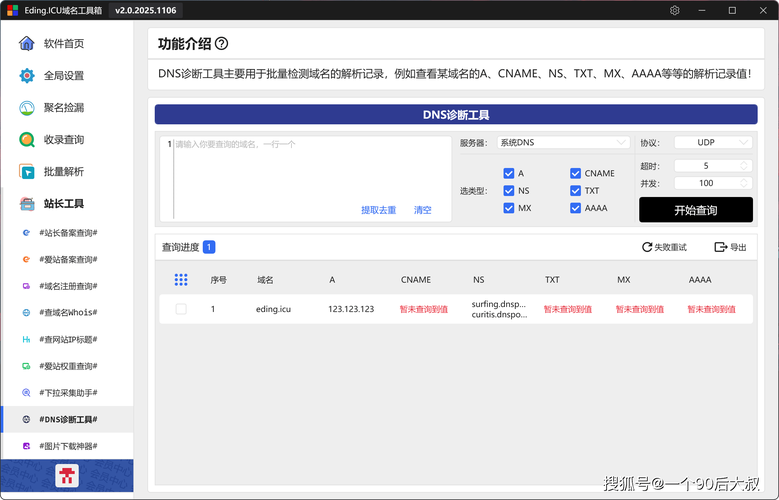Uncheck the MX record type checkbox
779x500 pixels.
508,208
